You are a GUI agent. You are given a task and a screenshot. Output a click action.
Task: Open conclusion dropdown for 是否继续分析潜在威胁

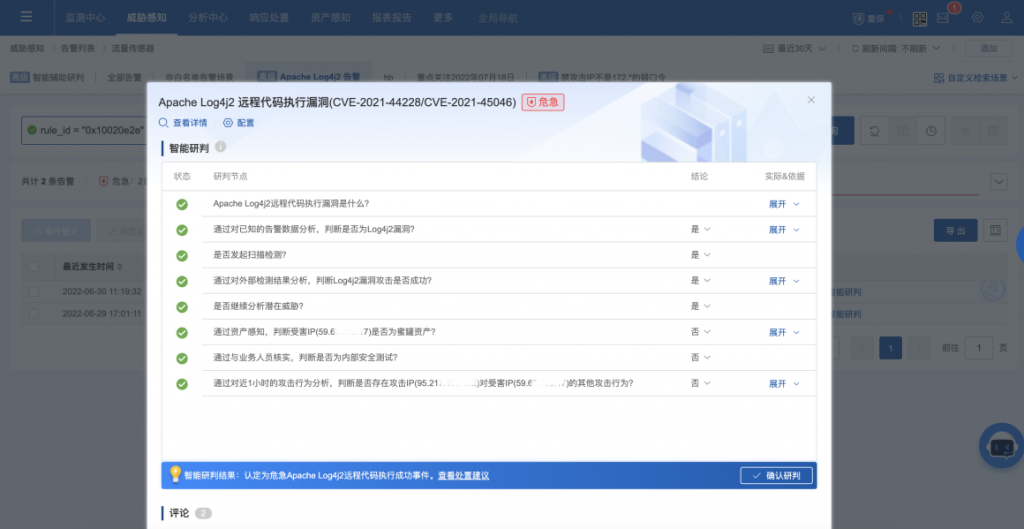tap(700, 306)
